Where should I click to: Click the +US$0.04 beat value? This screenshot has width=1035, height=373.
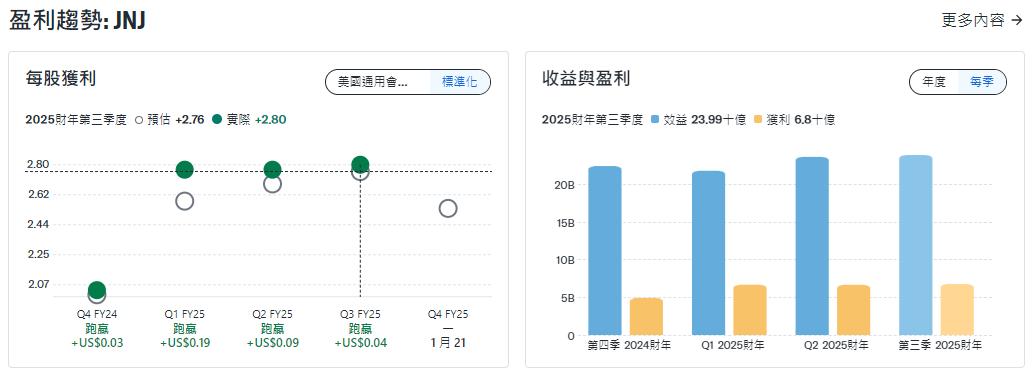(x=360, y=343)
